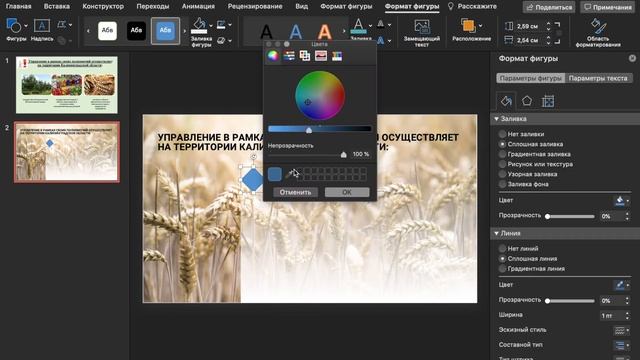Select the image palettes tab in Цвета dialog
640x360 pixels.
(x=321, y=56)
